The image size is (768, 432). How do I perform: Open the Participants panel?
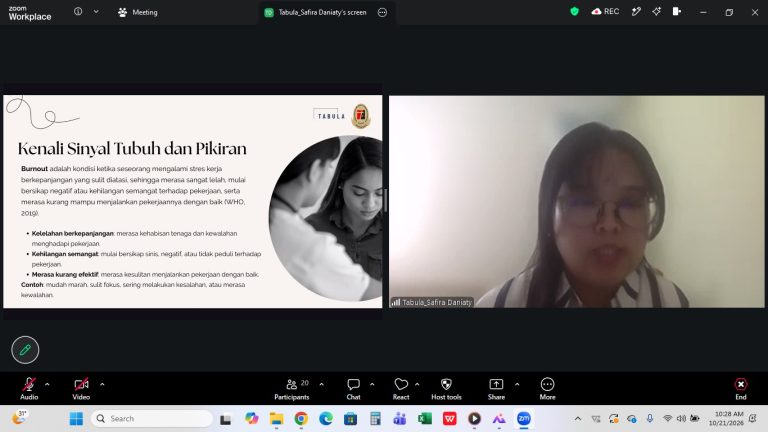292,388
